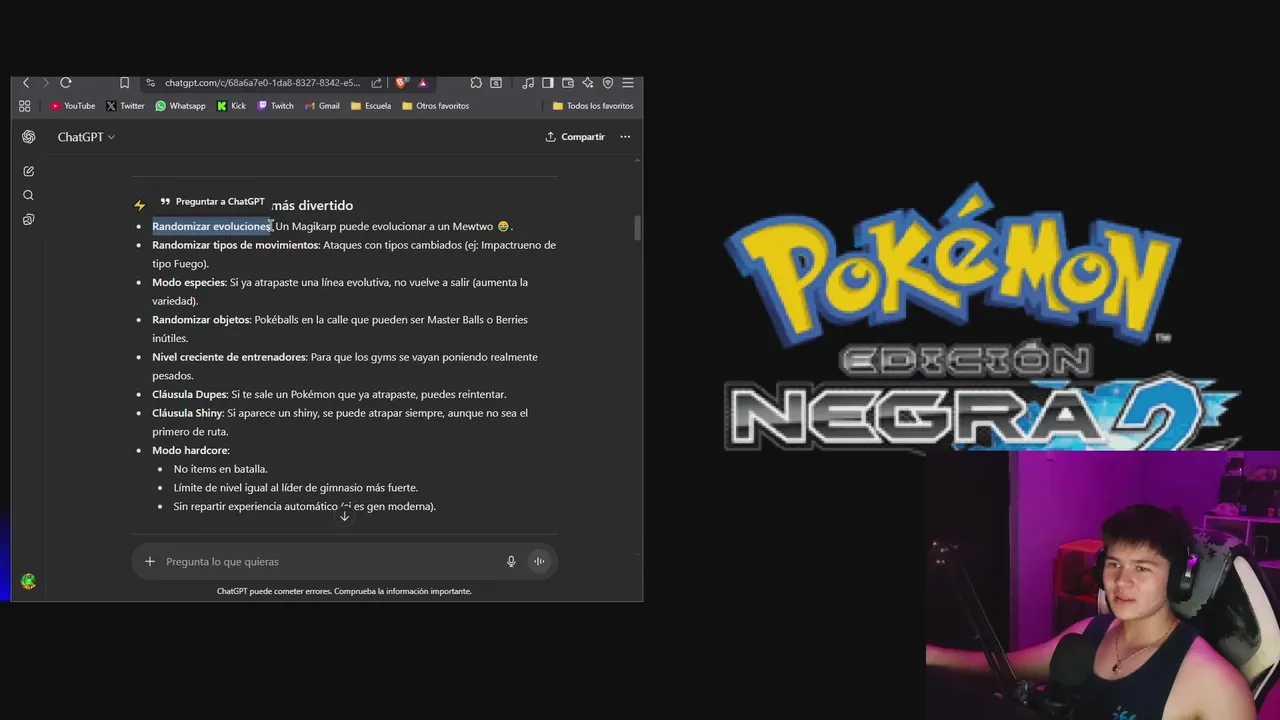Viewport: 1280px width, 720px height.
Task: Open the Gmail bookmark
Action: pos(322,106)
